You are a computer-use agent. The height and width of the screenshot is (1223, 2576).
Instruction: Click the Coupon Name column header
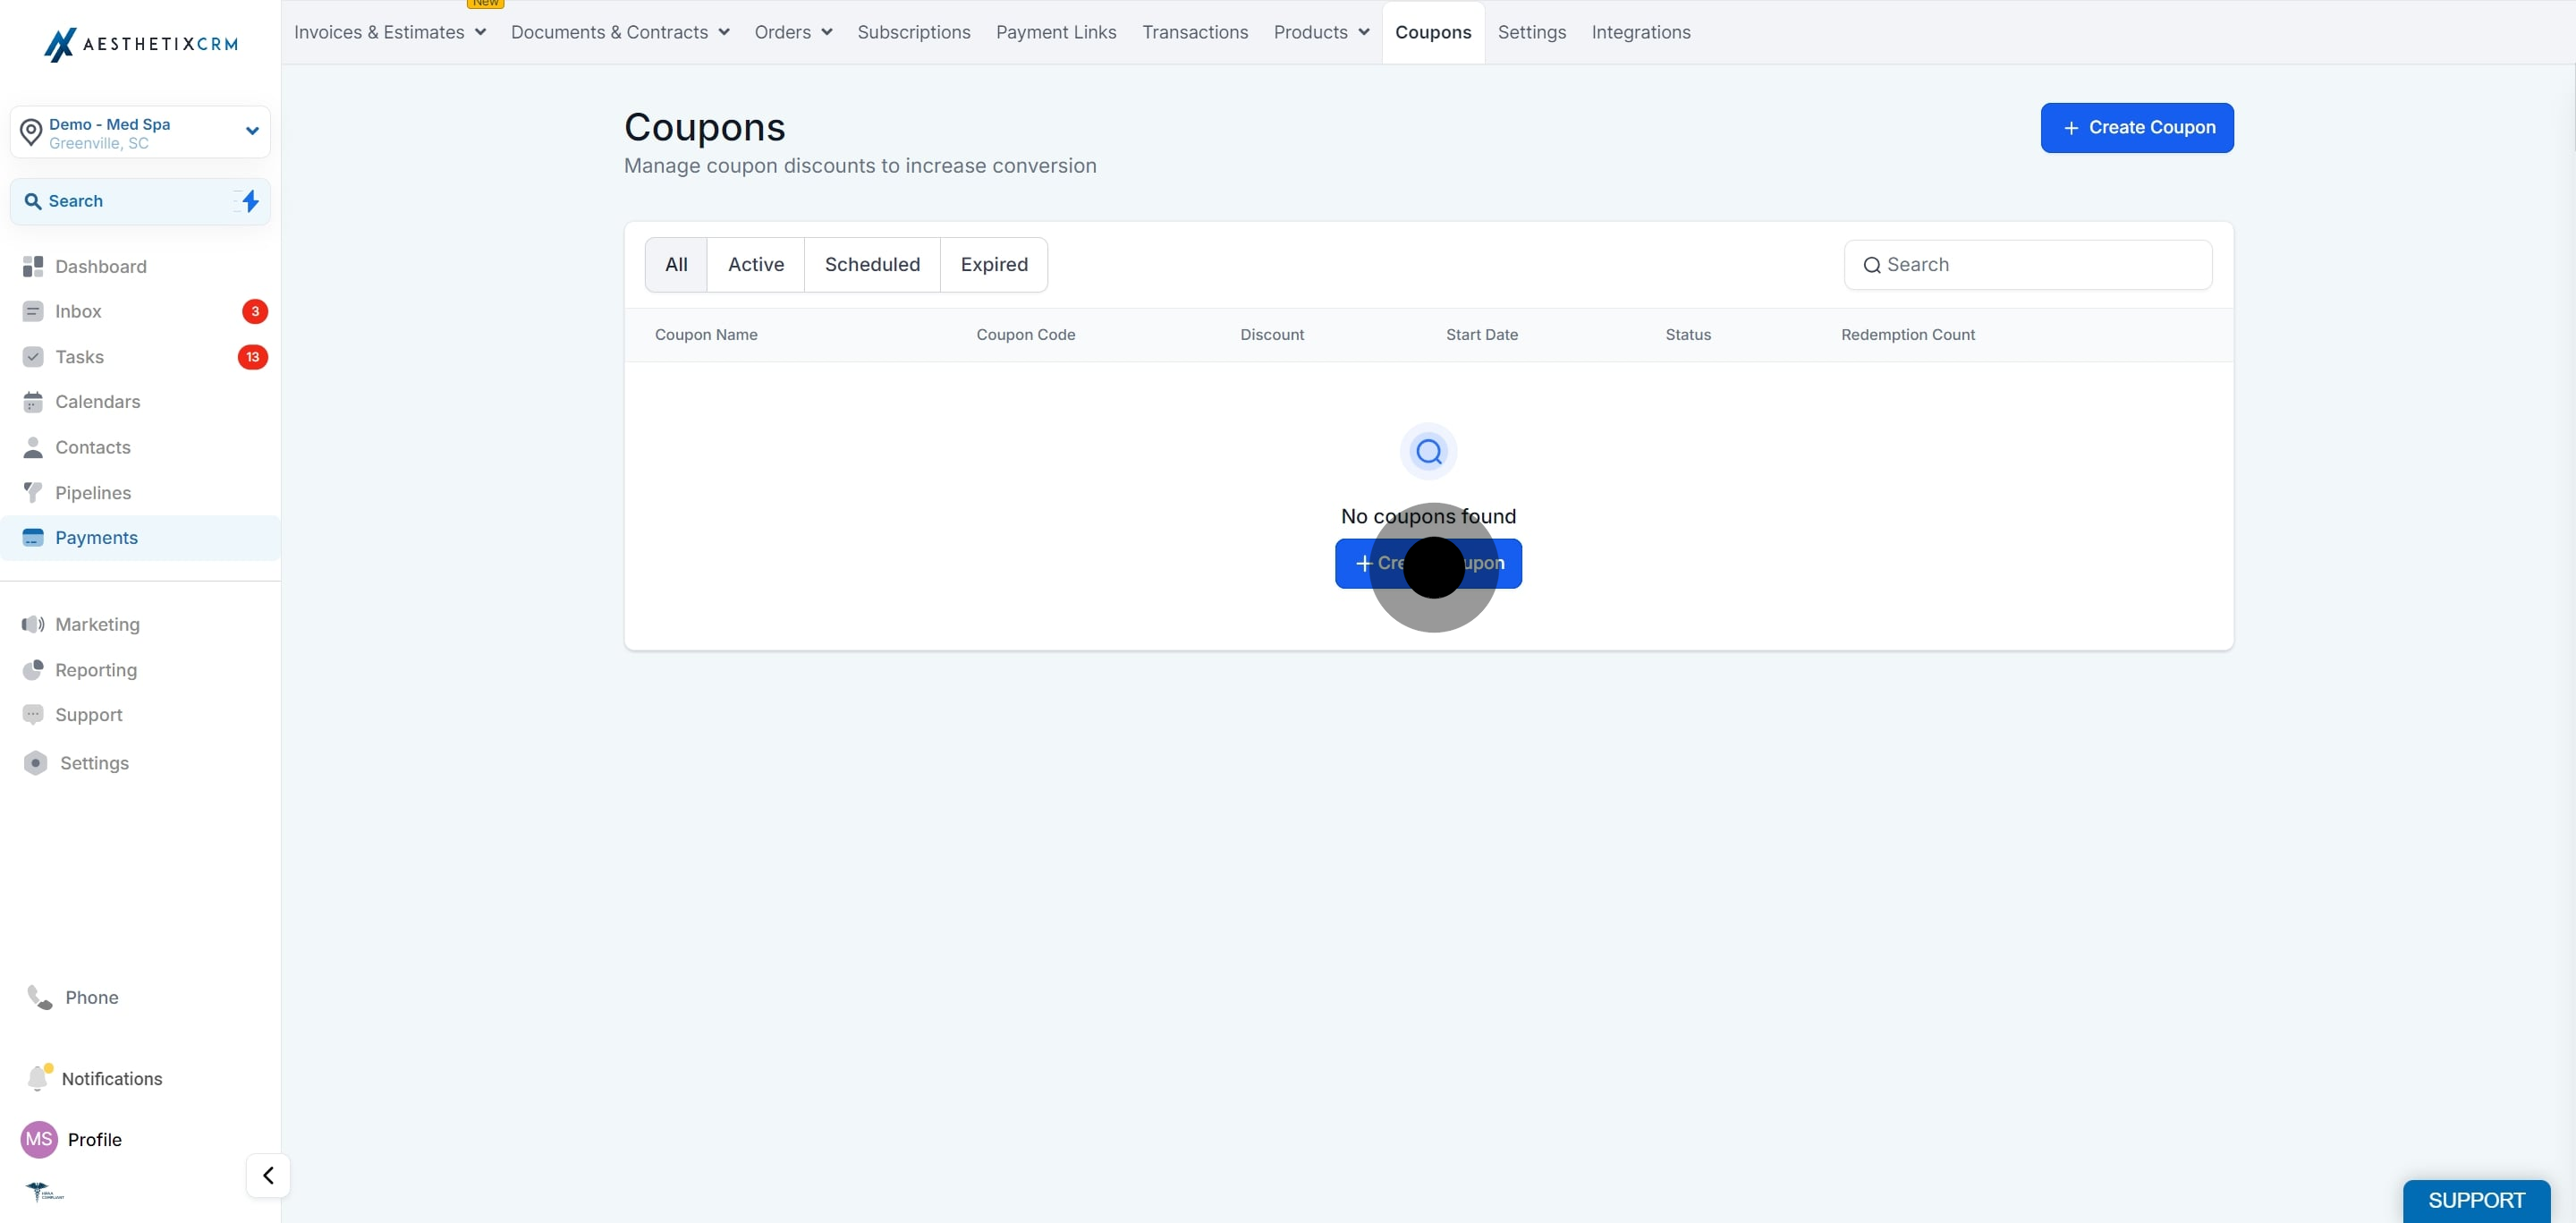[706, 335]
